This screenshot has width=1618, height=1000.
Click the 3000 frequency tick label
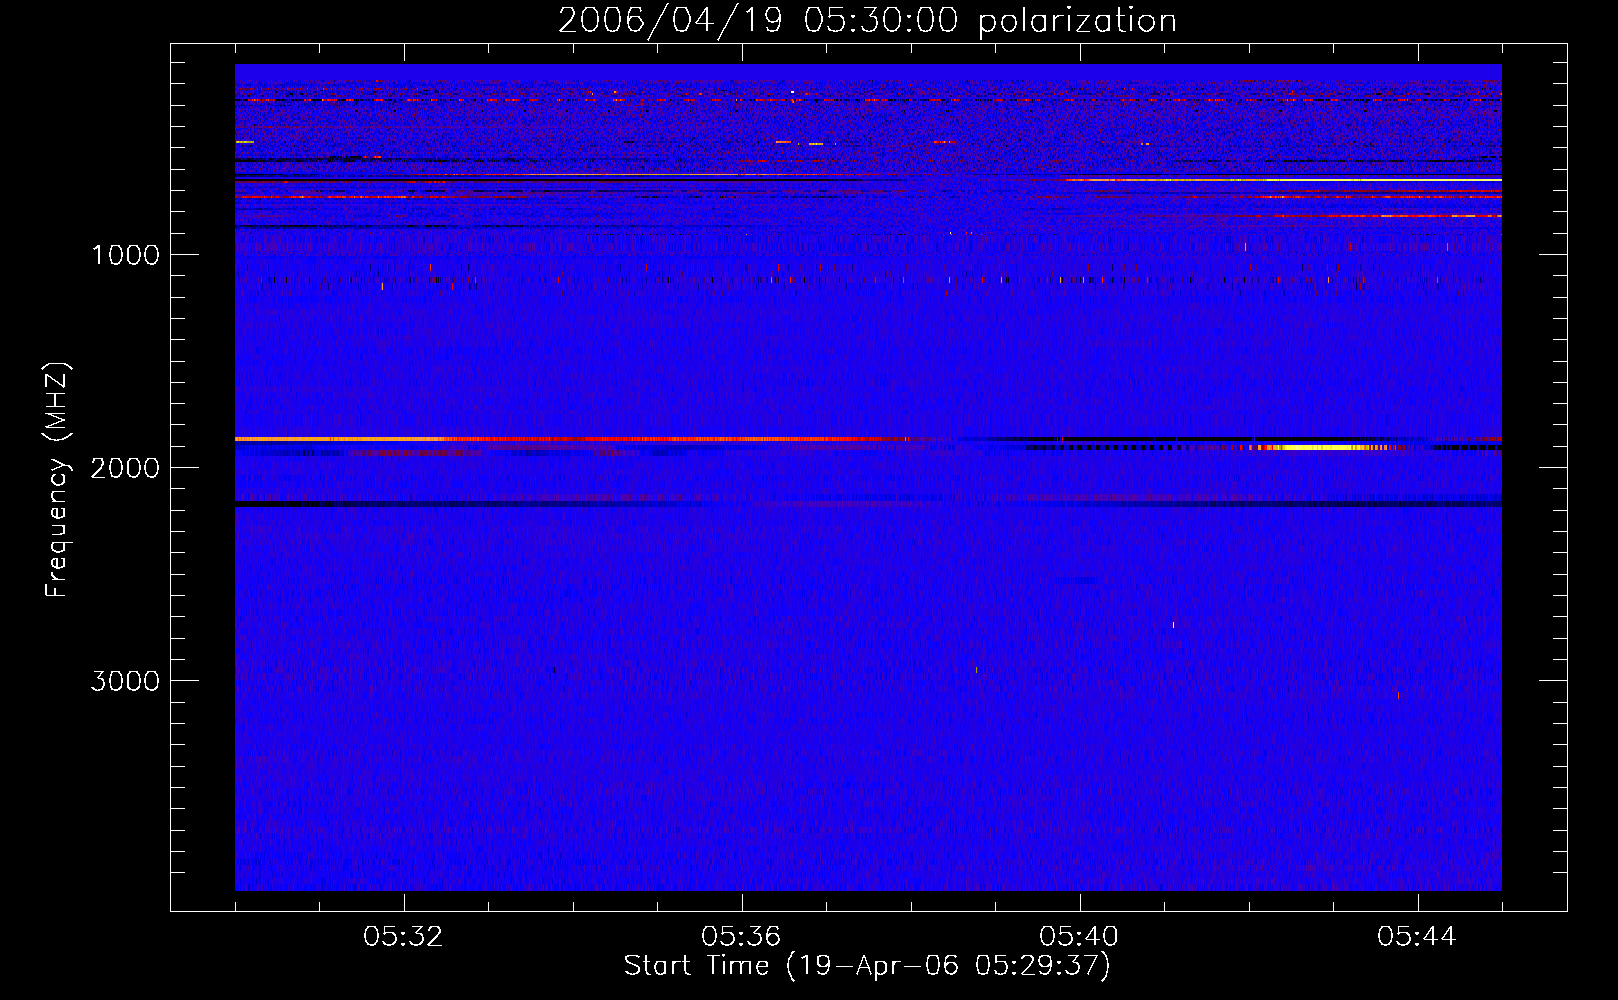[126, 681]
